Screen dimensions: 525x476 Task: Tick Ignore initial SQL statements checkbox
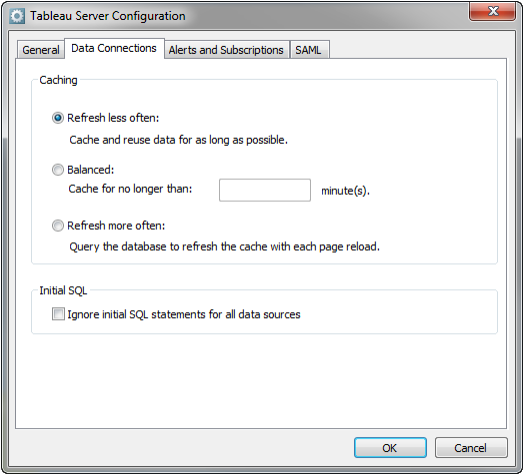58,314
